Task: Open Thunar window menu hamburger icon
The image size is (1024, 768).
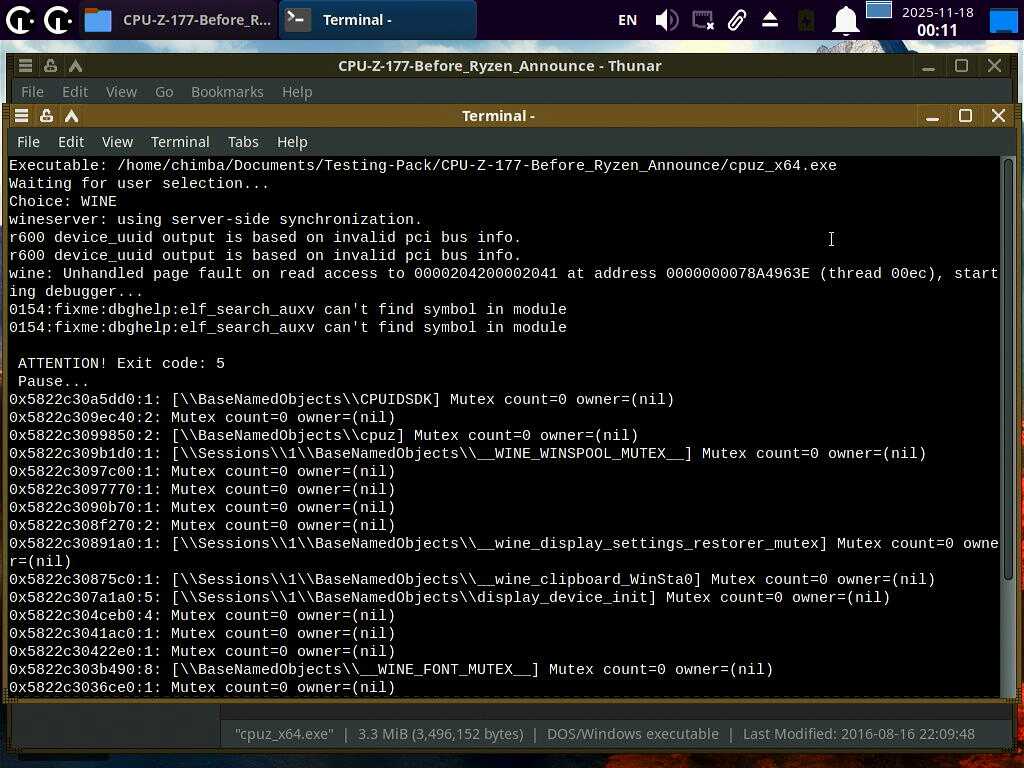Action: pos(25,65)
